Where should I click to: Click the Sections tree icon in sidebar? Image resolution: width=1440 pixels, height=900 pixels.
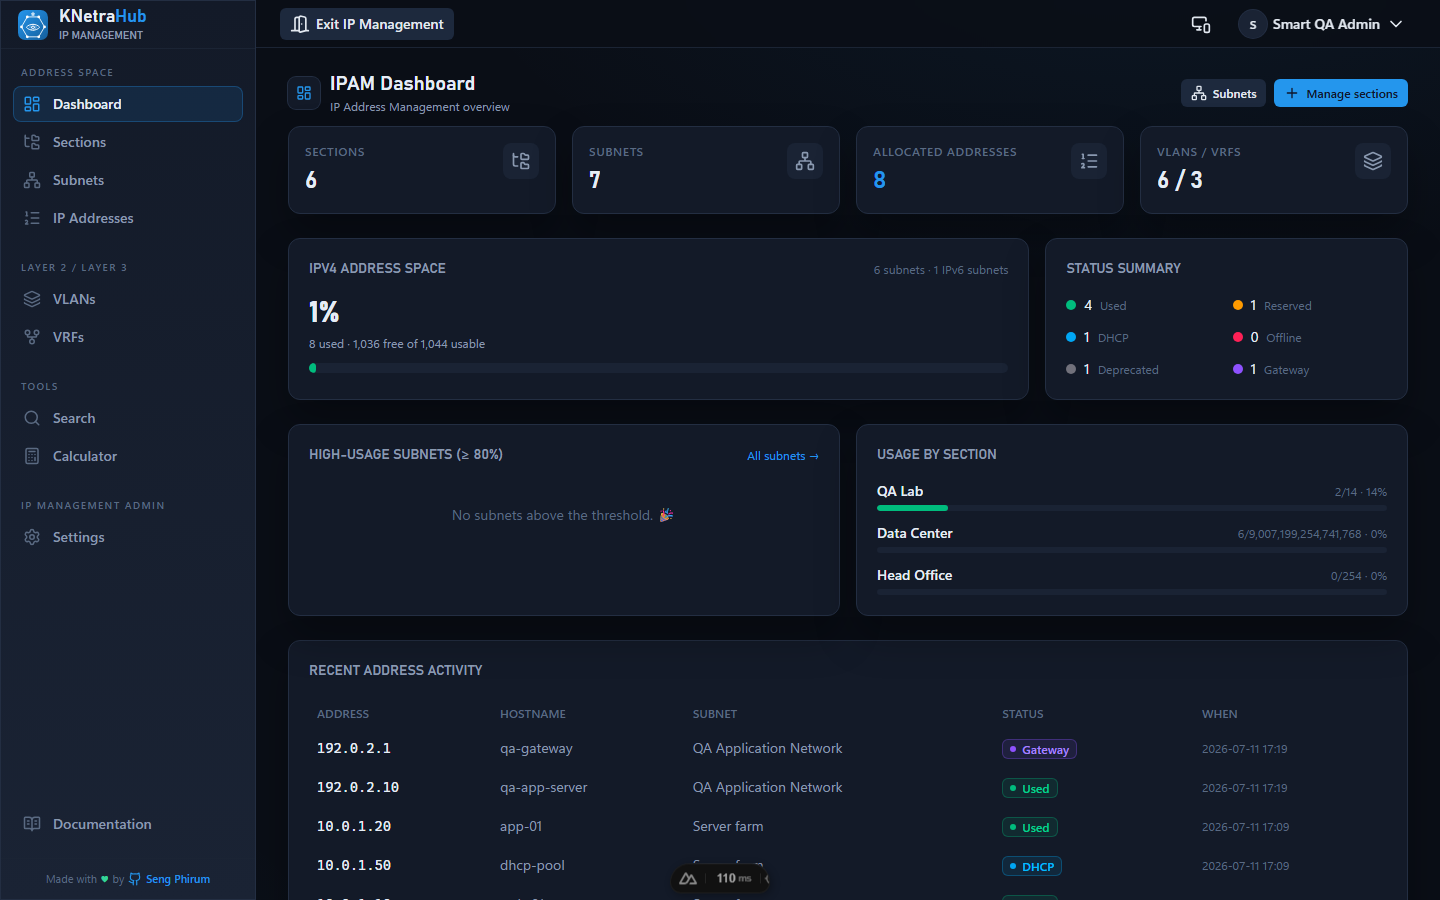[x=32, y=142]
